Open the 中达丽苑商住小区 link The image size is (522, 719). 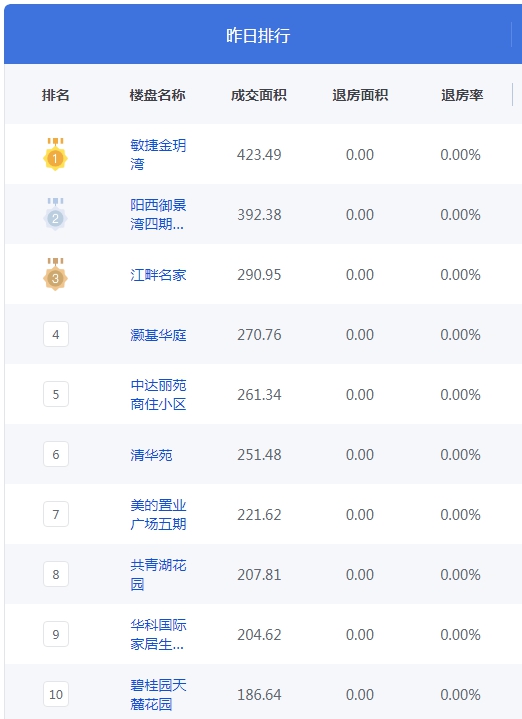(158, 395)
